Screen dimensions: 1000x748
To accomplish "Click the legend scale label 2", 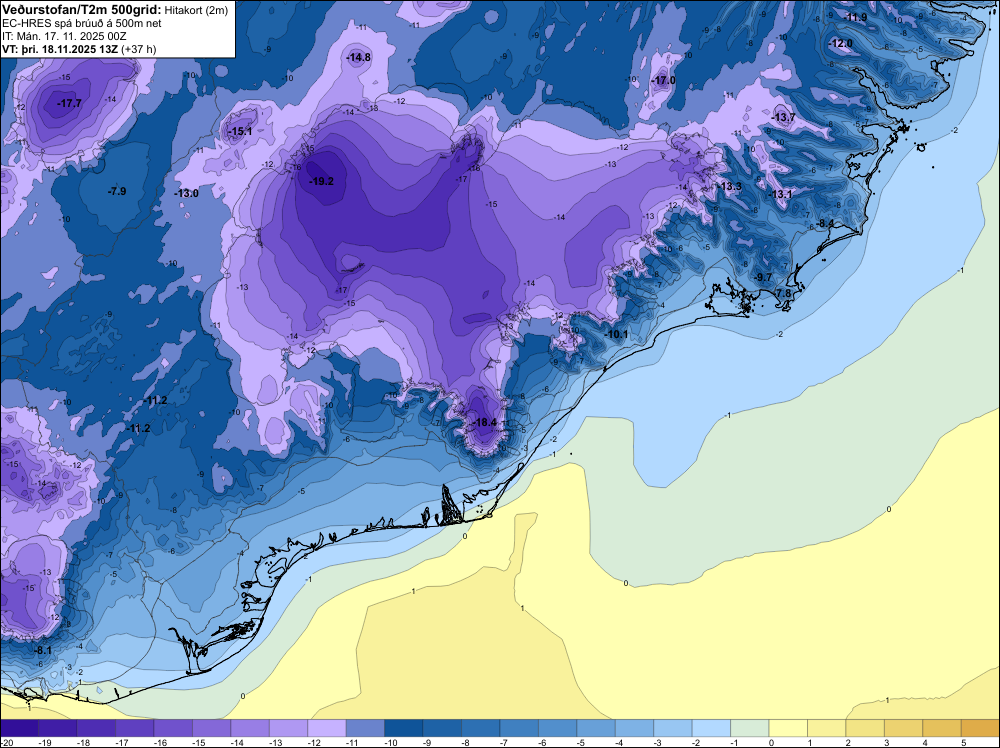I will click(848, 742).
